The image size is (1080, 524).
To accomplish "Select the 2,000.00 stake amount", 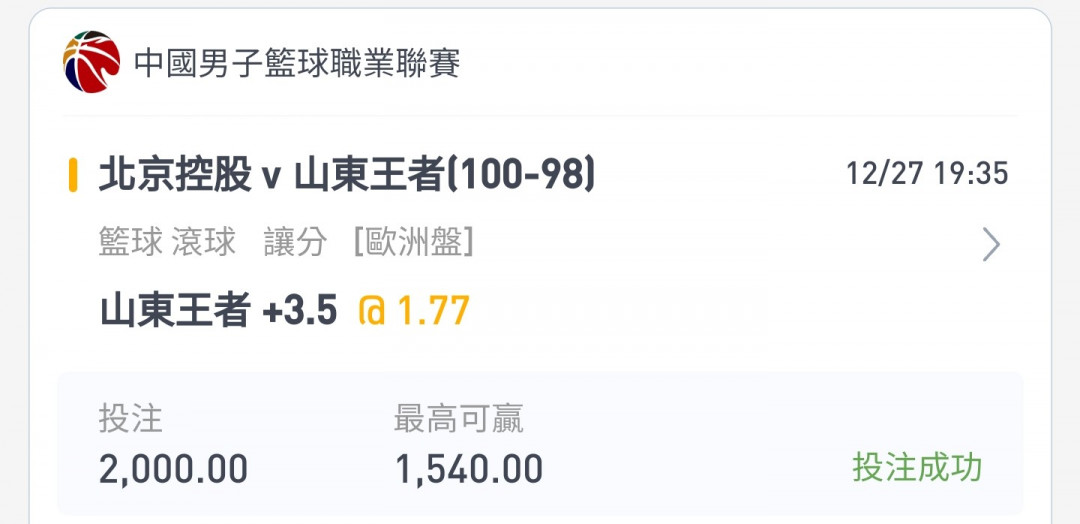I will (x=174, y=469).
